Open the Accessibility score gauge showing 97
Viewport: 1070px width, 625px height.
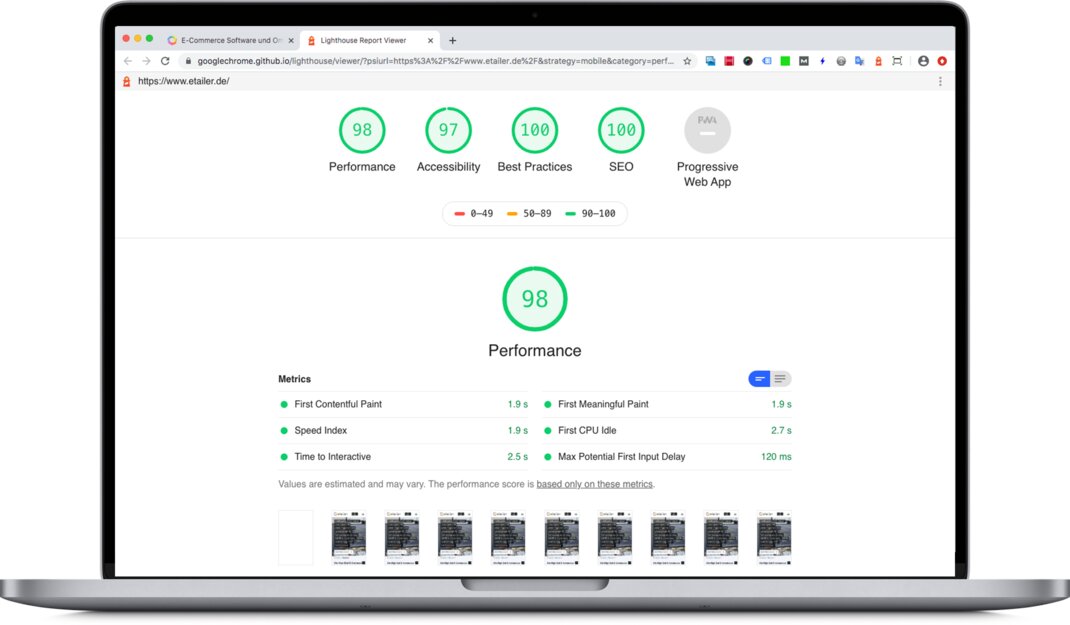coord(448,131)
